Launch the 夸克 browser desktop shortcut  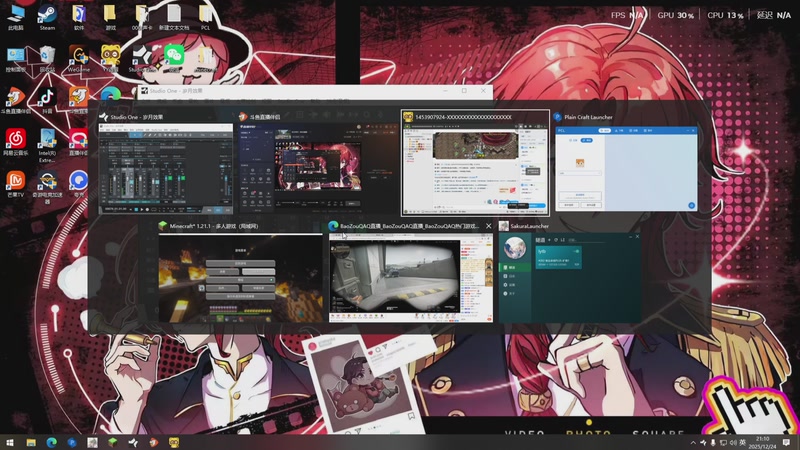pos(79,183)
